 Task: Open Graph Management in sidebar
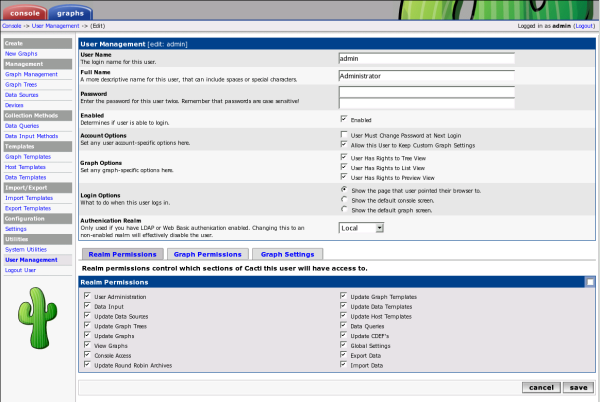click(x=31, y=74)
